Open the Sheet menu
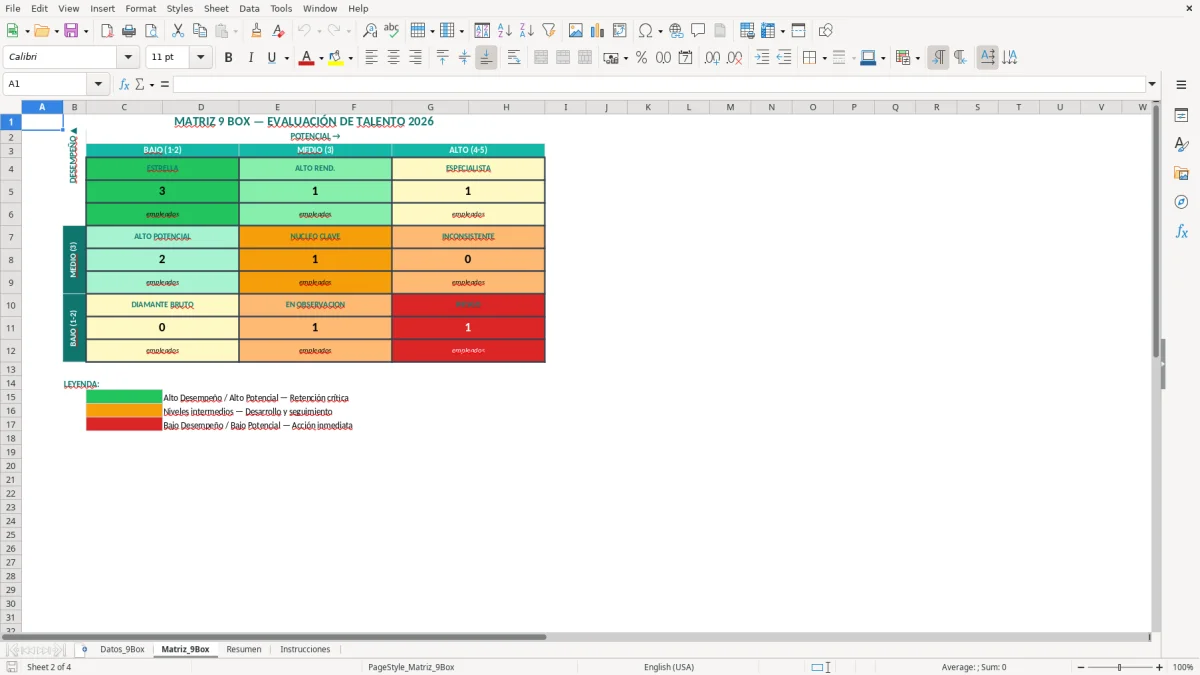 [216, 8]
